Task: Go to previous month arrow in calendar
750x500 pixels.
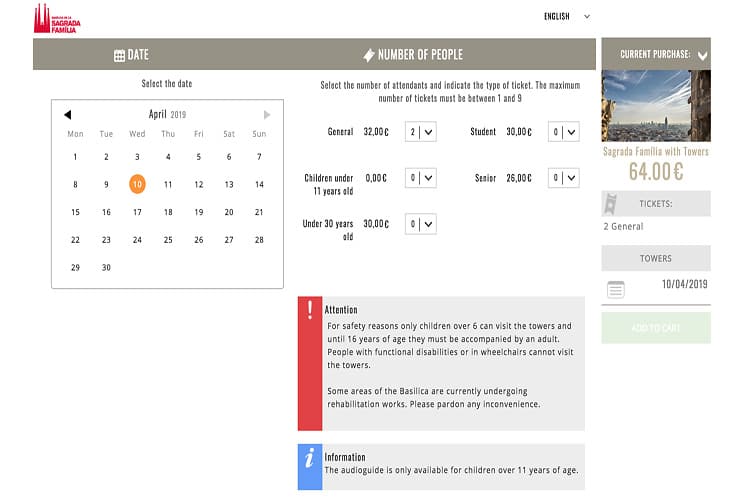Action: pos(67,114)
